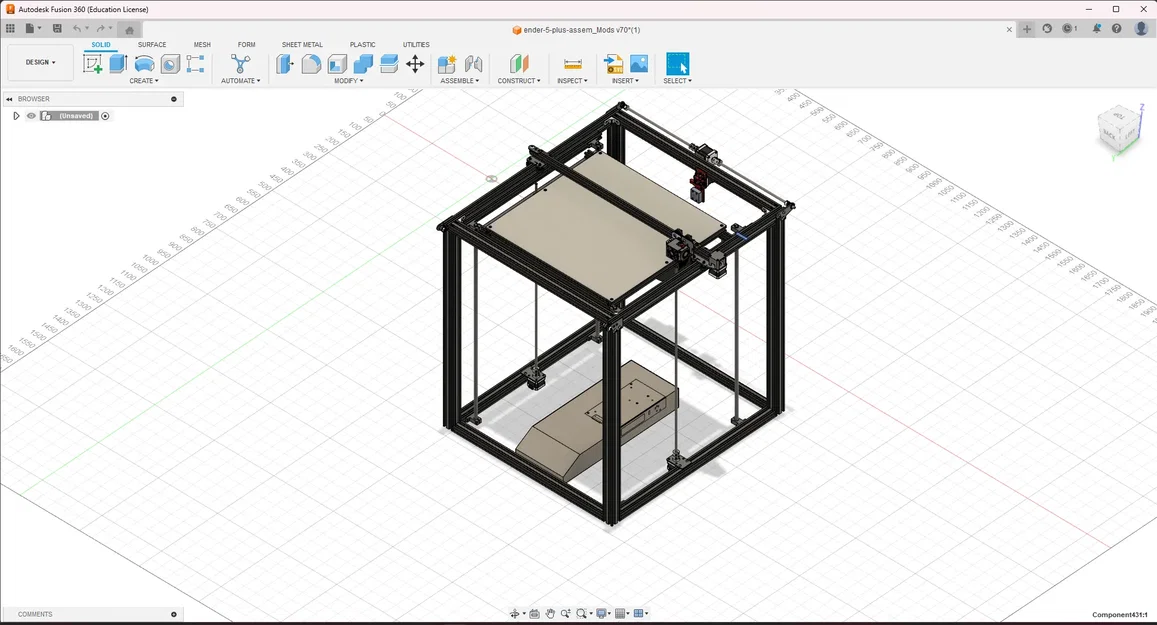This screenshot has width=1157, height=625.
Task: Switch to the Surface tab
Action: 152,45
